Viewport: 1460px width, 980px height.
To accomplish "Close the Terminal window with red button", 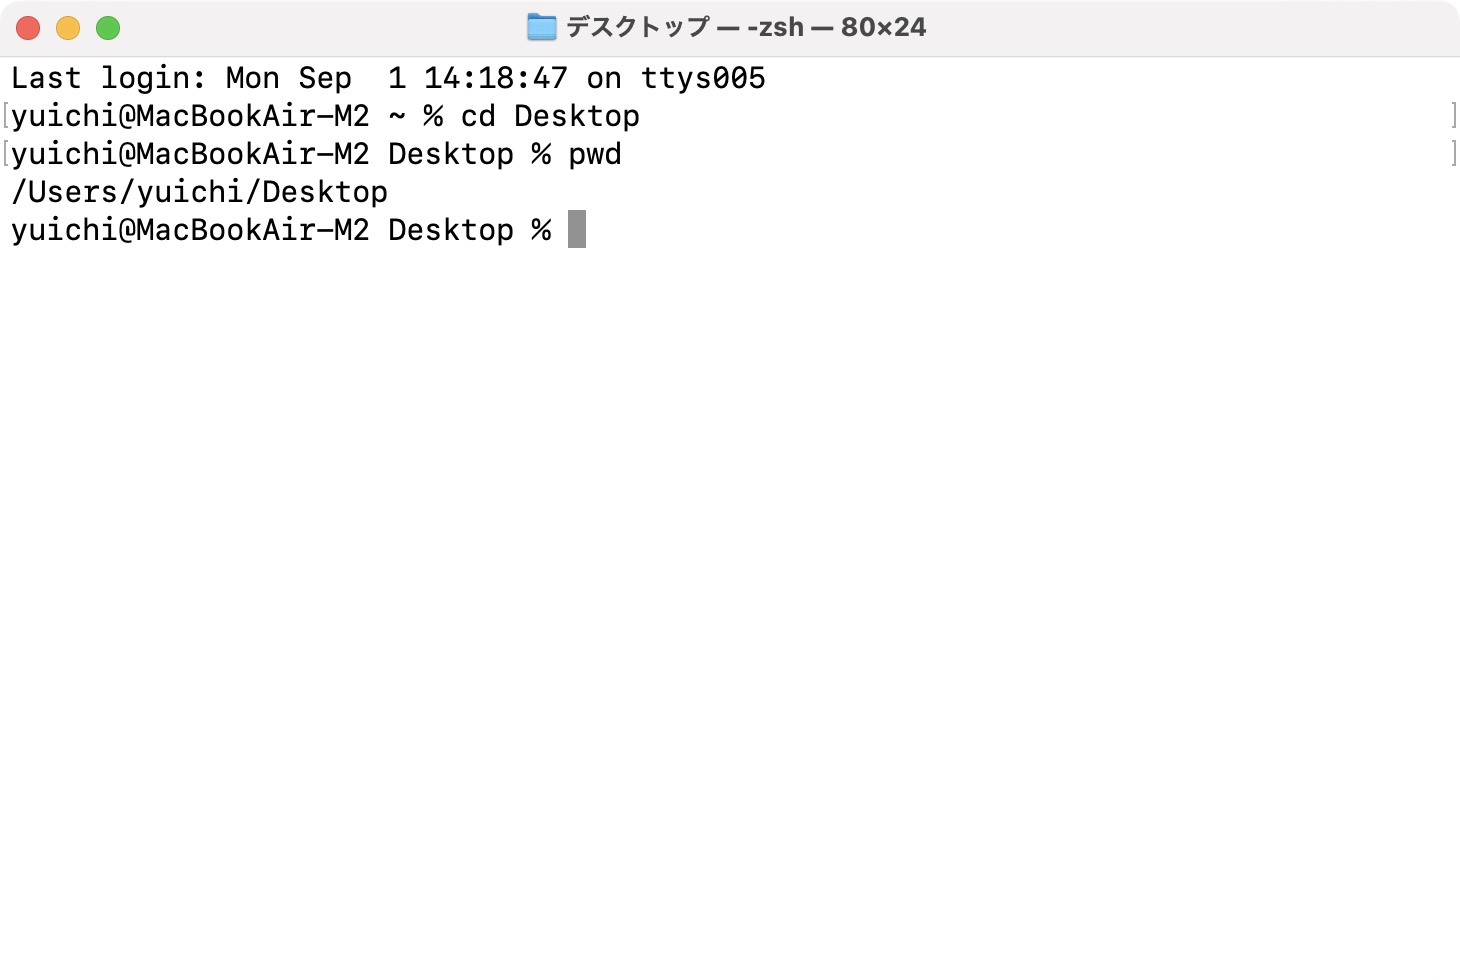I will coord(28,28).
